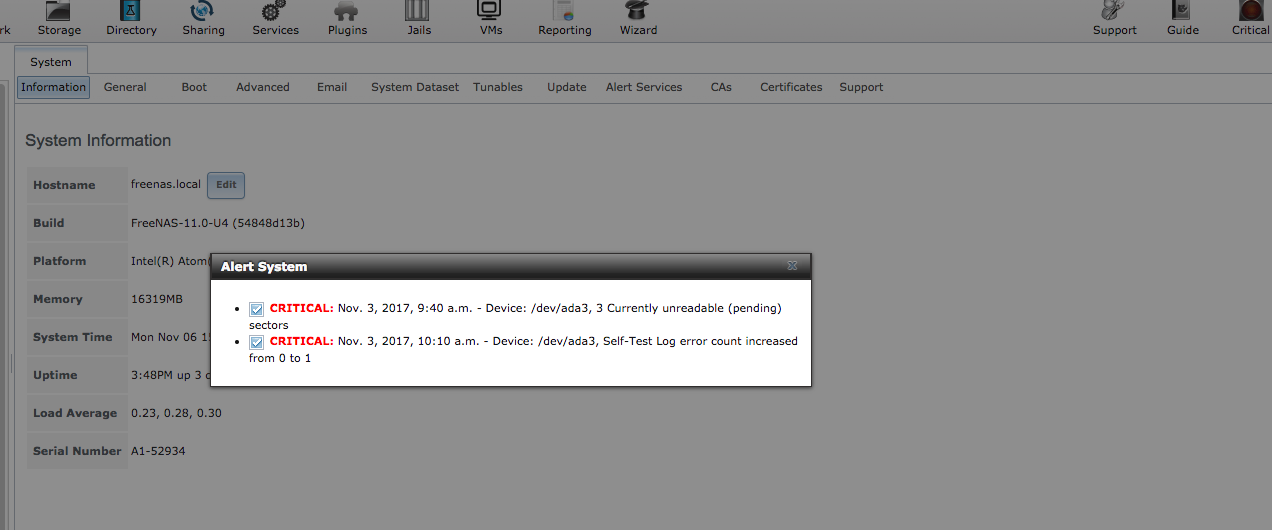
Task: Click the FreeNAS-11.0-U4 build value
Action: tap(218, 223)
